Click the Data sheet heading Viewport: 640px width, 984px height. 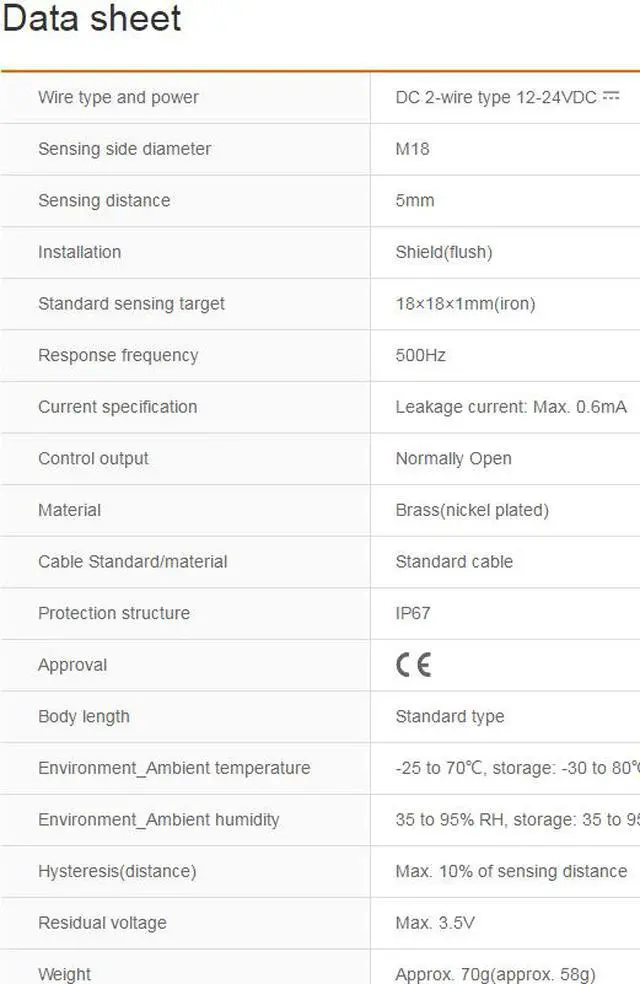(x=92, y=19)
